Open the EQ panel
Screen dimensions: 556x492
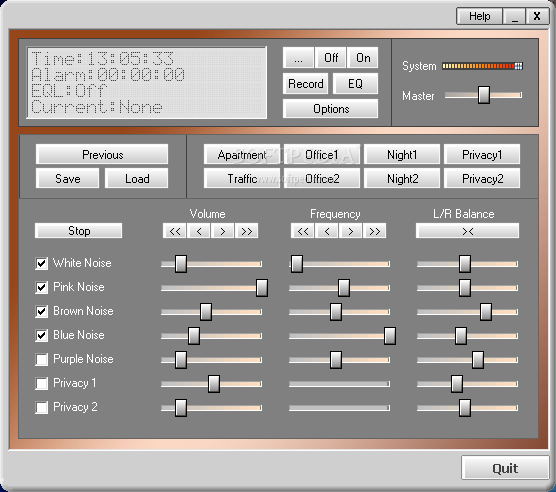click(x=355, y=84)
